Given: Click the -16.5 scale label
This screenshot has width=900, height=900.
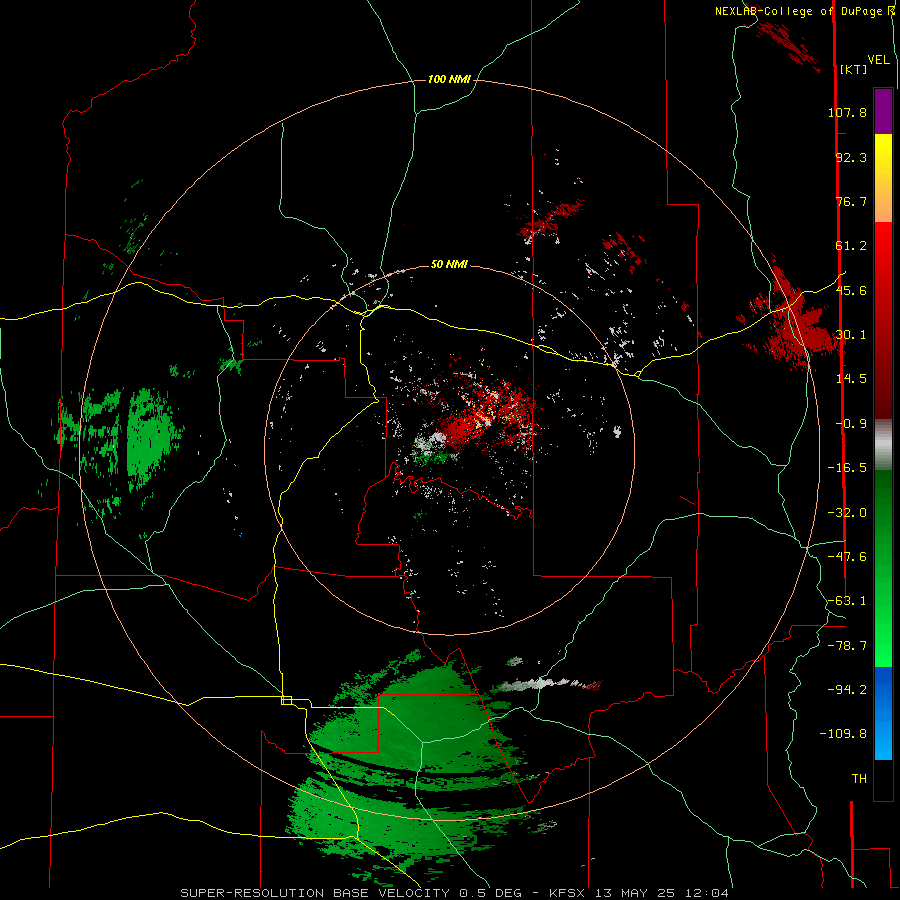Looking at the screenshot, I should click(x=847, y=468).
